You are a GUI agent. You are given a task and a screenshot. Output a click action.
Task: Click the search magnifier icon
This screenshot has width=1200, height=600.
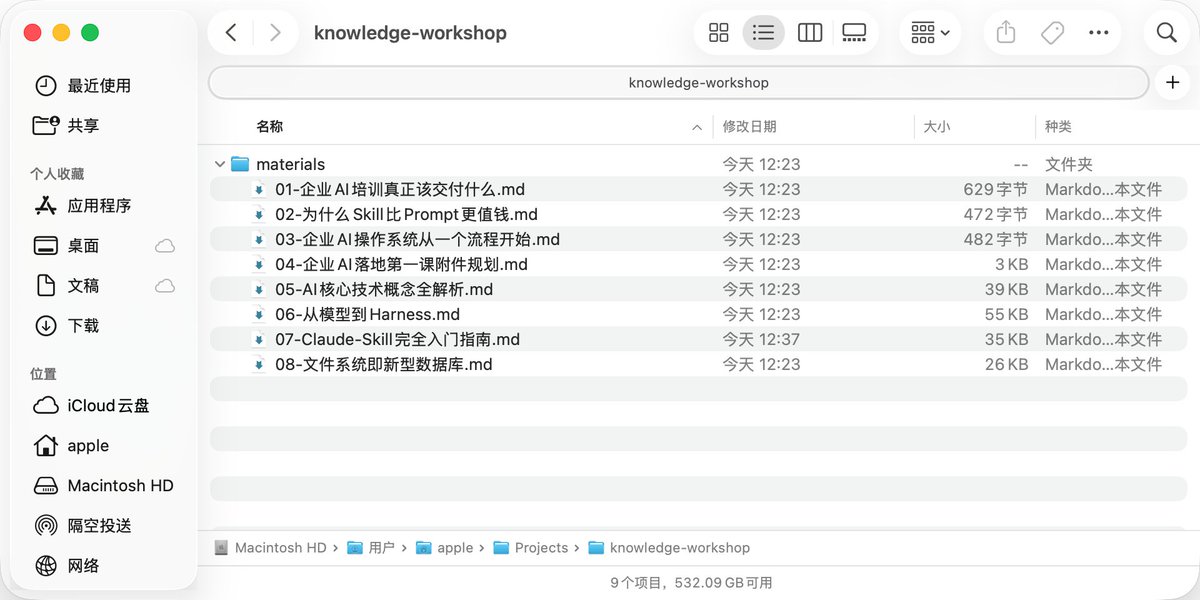(x=1166, y=33)
